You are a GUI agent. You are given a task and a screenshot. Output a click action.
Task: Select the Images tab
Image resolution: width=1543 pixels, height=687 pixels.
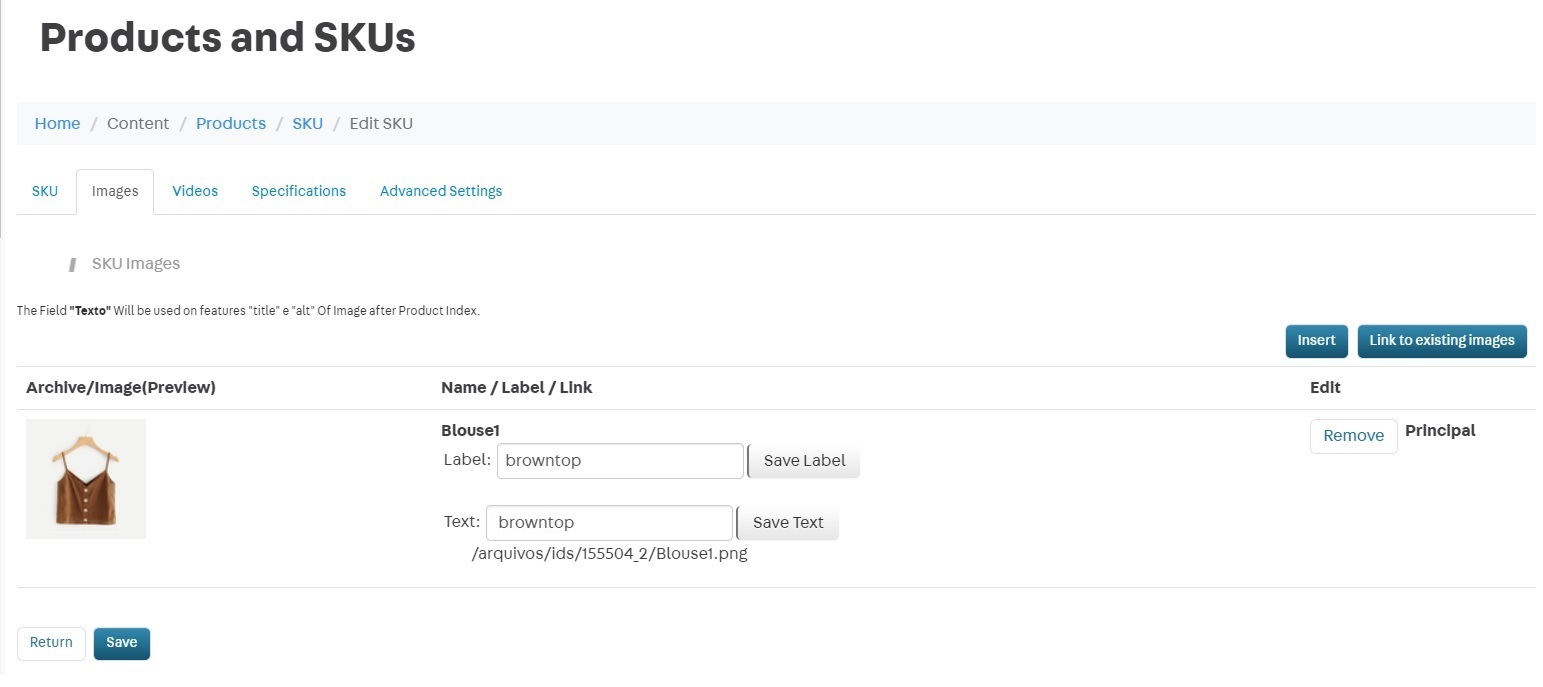pos(115,191)
